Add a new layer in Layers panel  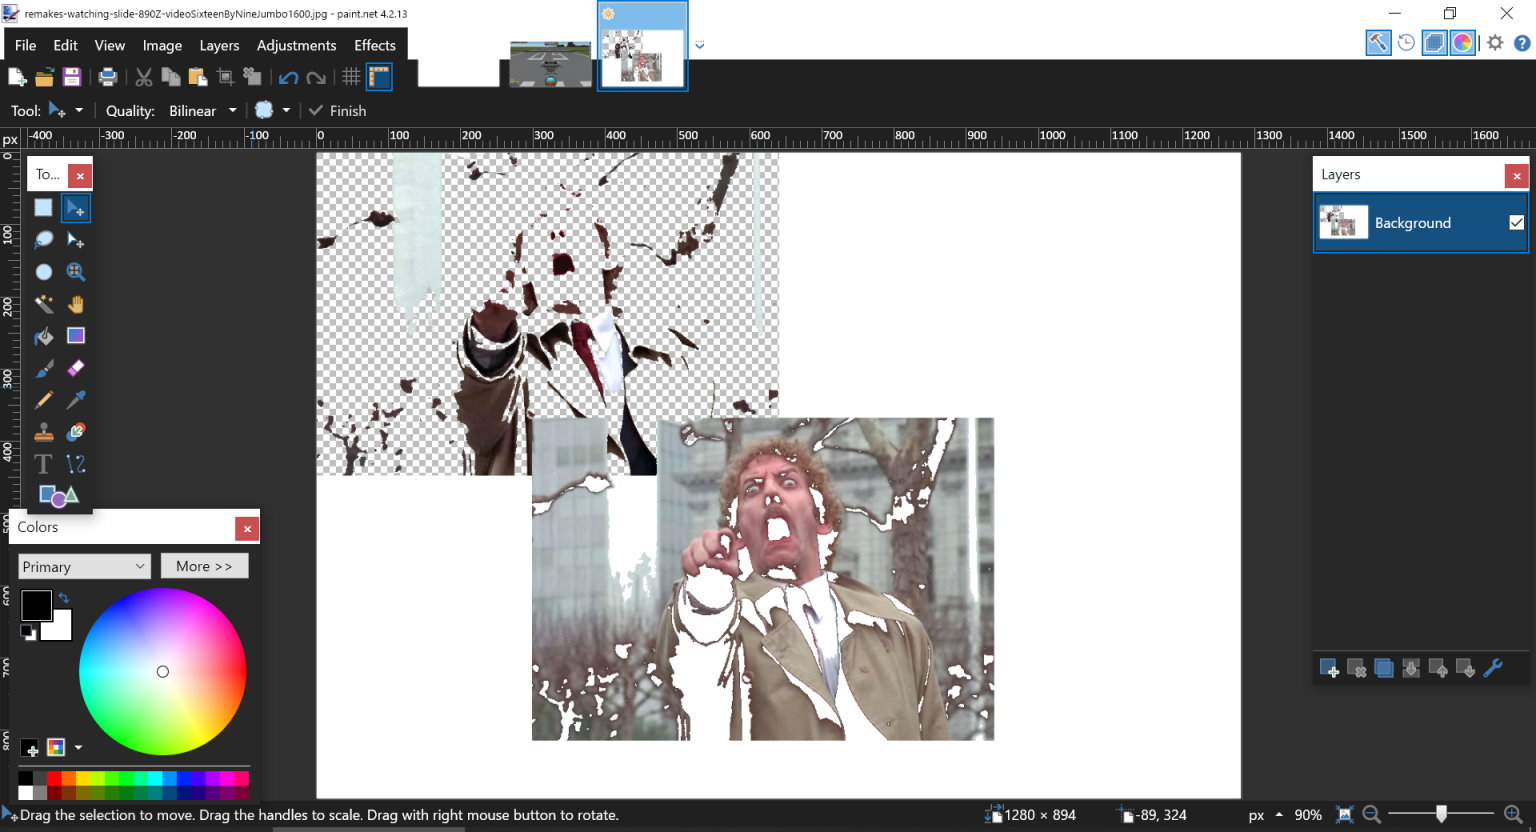point(1329,668)
